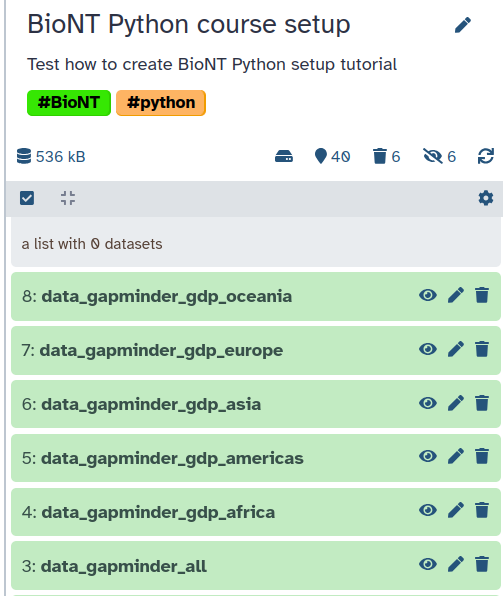Expand dataset 3 data_gapminder_all

point(114,566)
